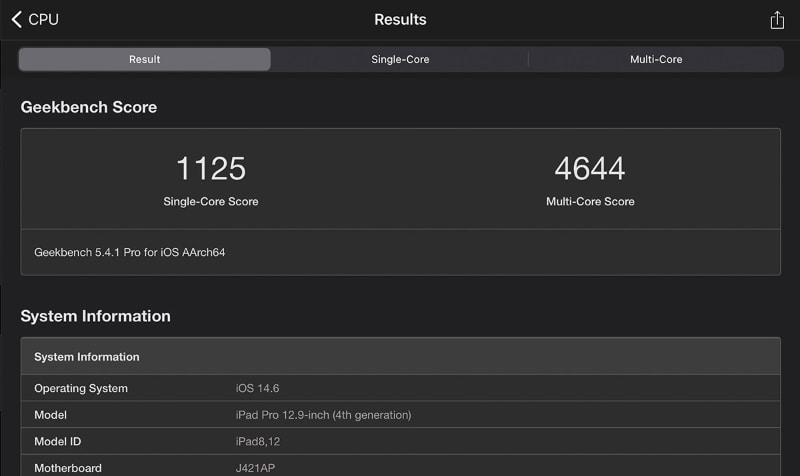Click the Model ID row label
This screenshot has width=800, height=476.
58,441
